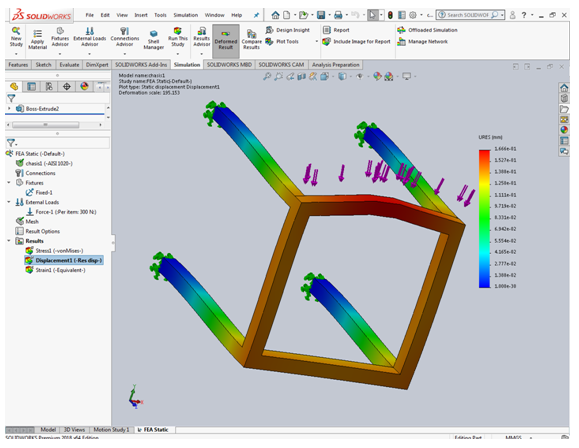The height and width of the screenshot is (448, 579).
Task: Open New Study dropdown arrow
Action: [16, 54]
